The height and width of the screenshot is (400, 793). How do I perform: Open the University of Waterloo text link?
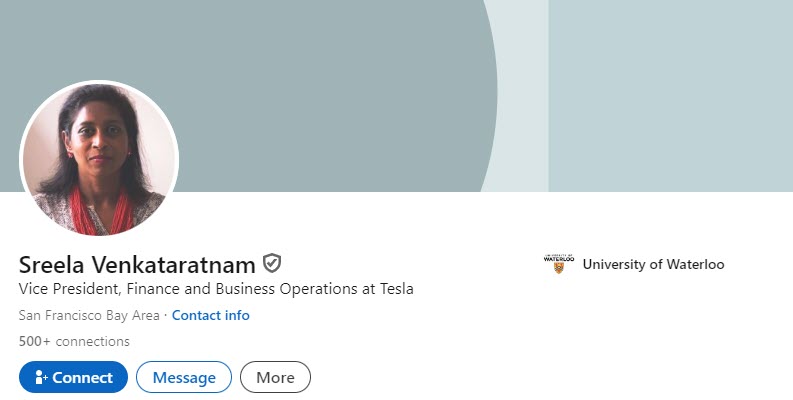click(x=653, y=264)
